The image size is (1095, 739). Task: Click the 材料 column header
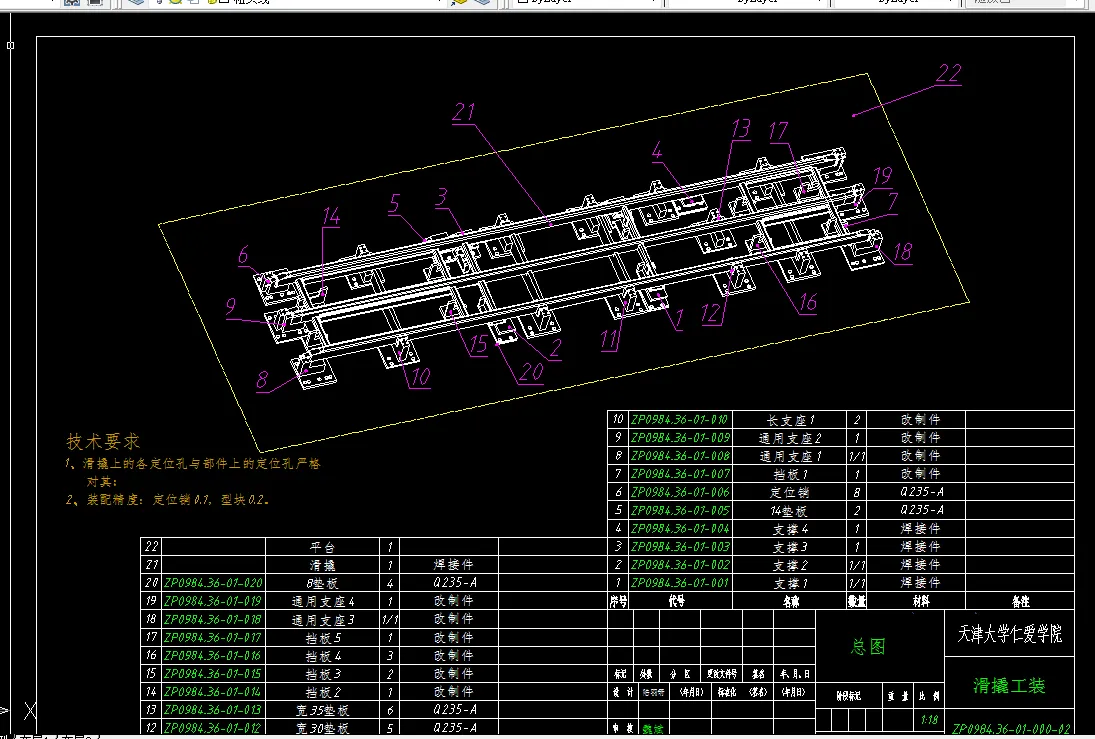pyautogui.click(x=921, y=601)
